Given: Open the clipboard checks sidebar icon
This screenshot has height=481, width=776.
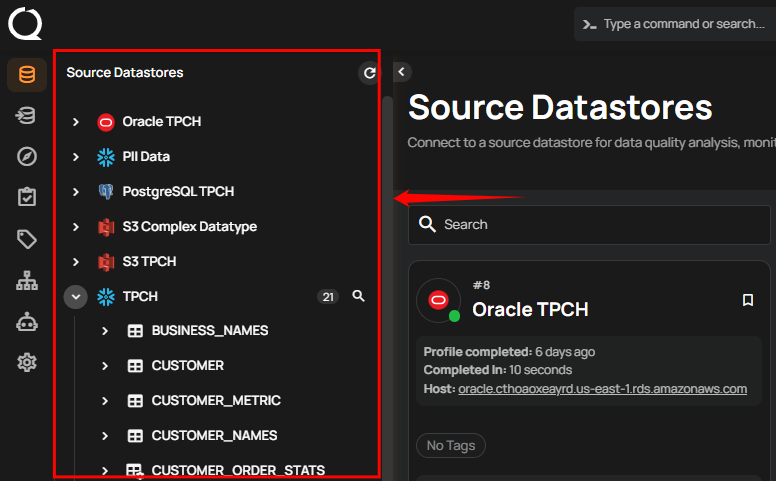Looking at the screenshot, I should (x=27, y=196).
